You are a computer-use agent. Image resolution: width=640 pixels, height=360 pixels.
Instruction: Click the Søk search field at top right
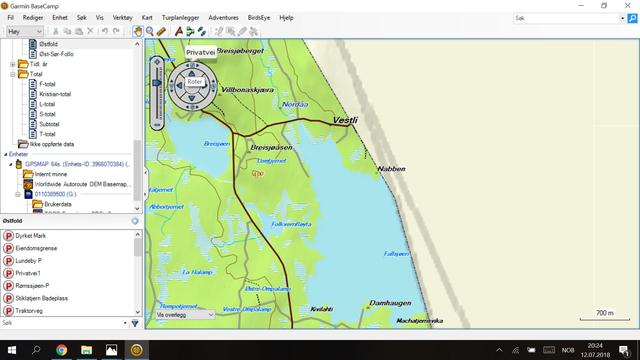[x=567, y=18]
